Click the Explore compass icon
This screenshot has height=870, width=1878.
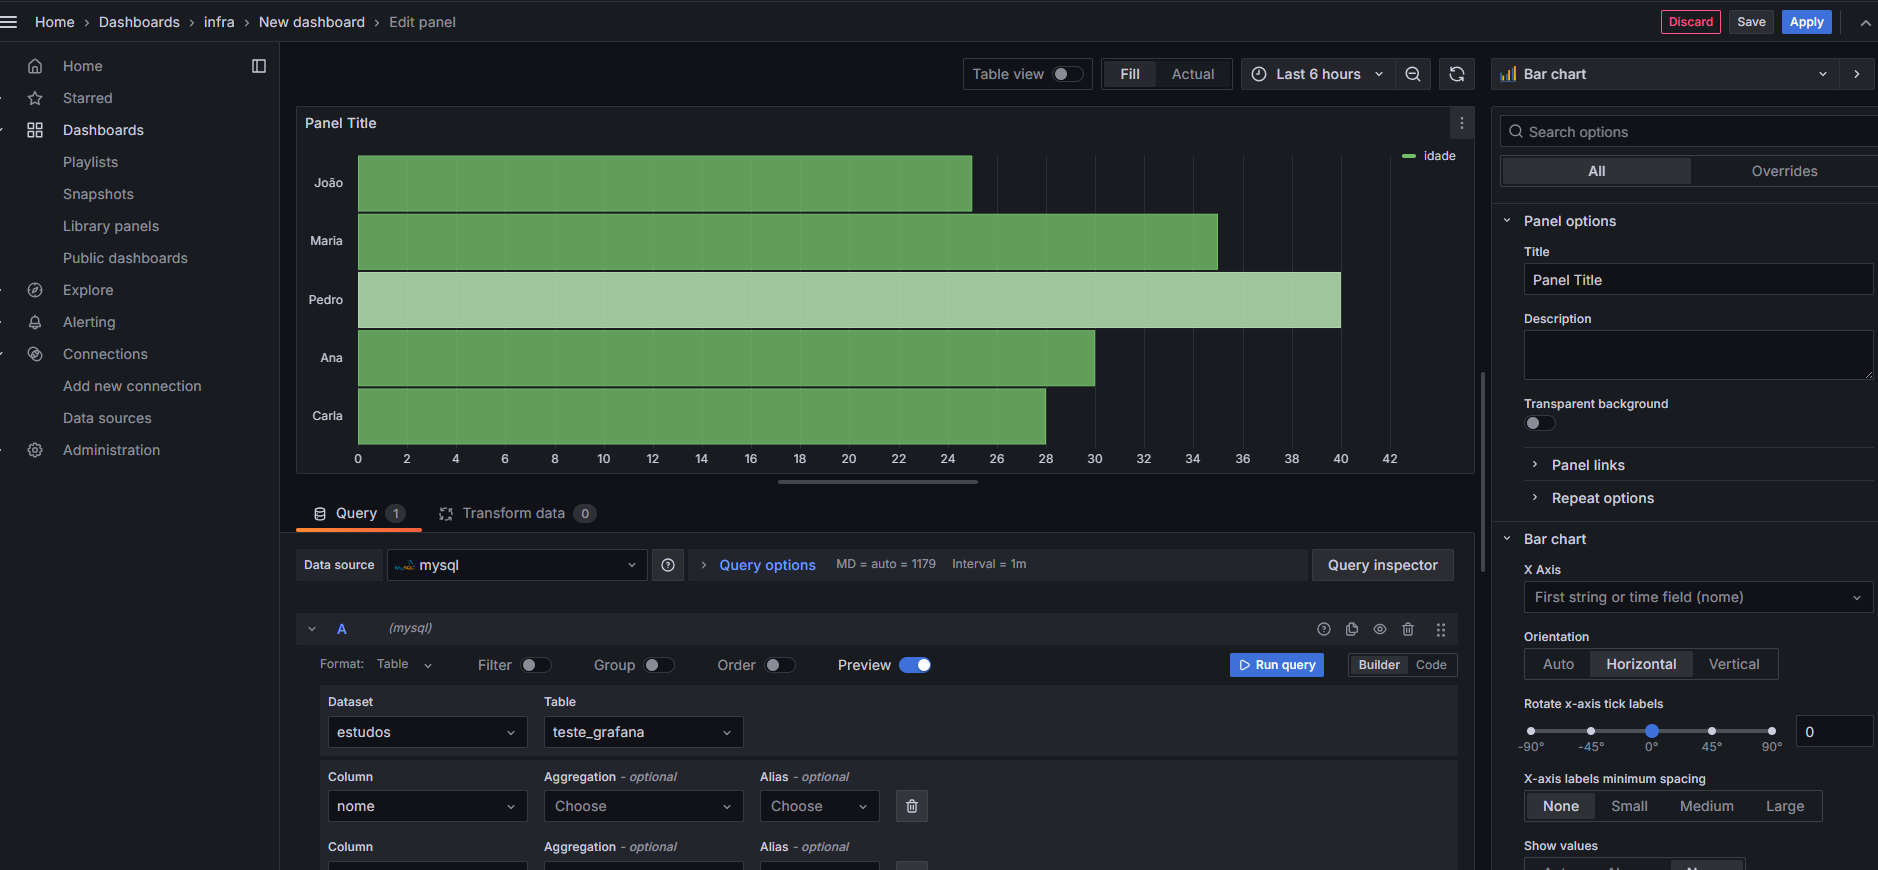coord(35,290)
